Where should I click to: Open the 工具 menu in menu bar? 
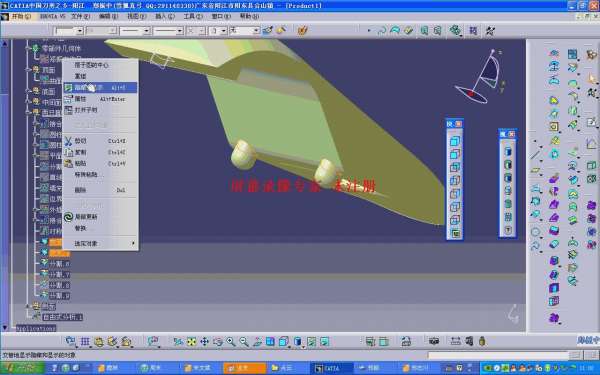pos(192,16)
